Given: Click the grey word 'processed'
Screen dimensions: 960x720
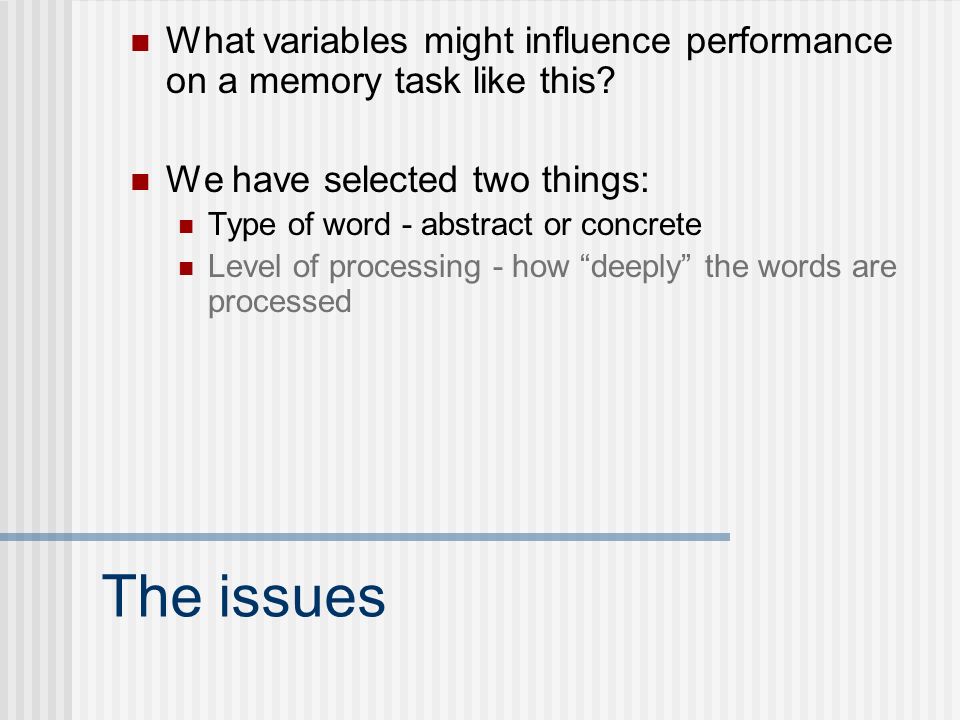Looking at the screenshot, I should tap(279, 302).
